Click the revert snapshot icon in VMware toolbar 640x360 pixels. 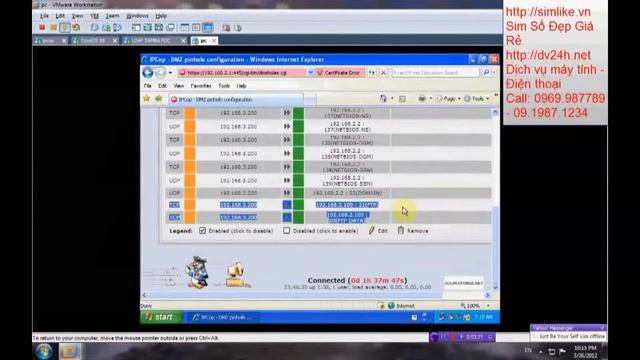click(x=106, y=28)
